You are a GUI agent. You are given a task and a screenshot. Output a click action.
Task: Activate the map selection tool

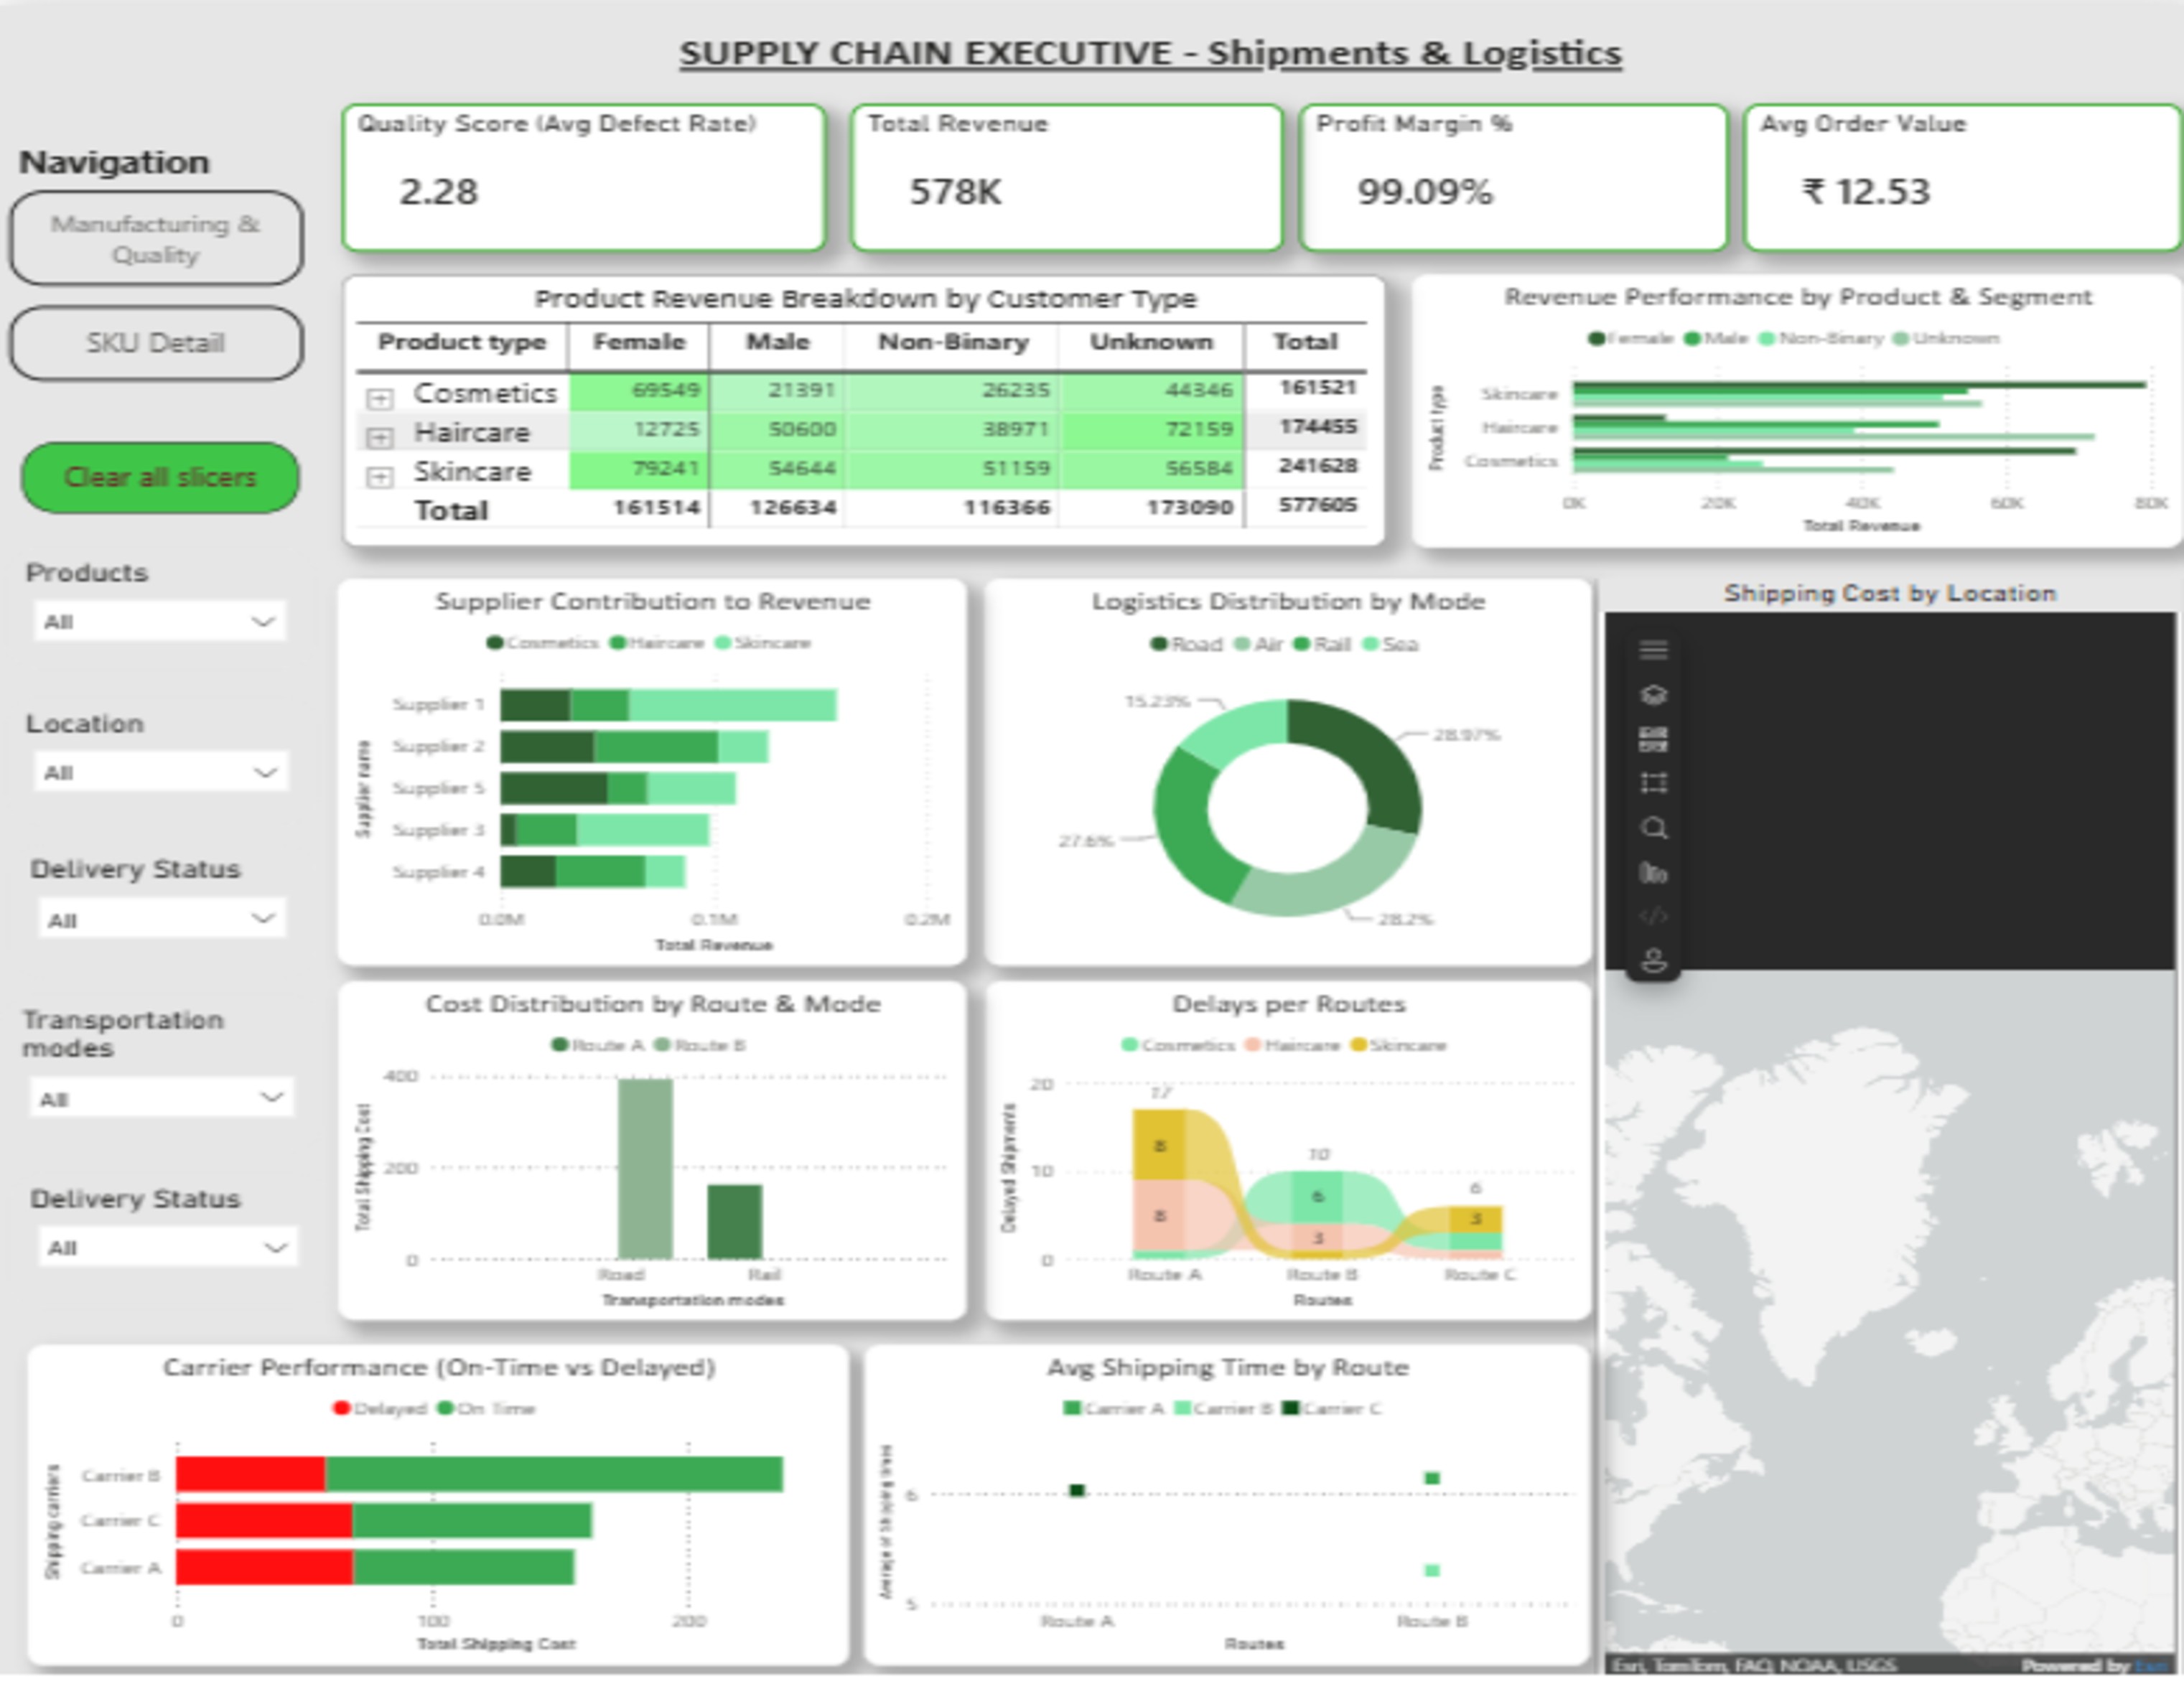(x=1653, y=783)
